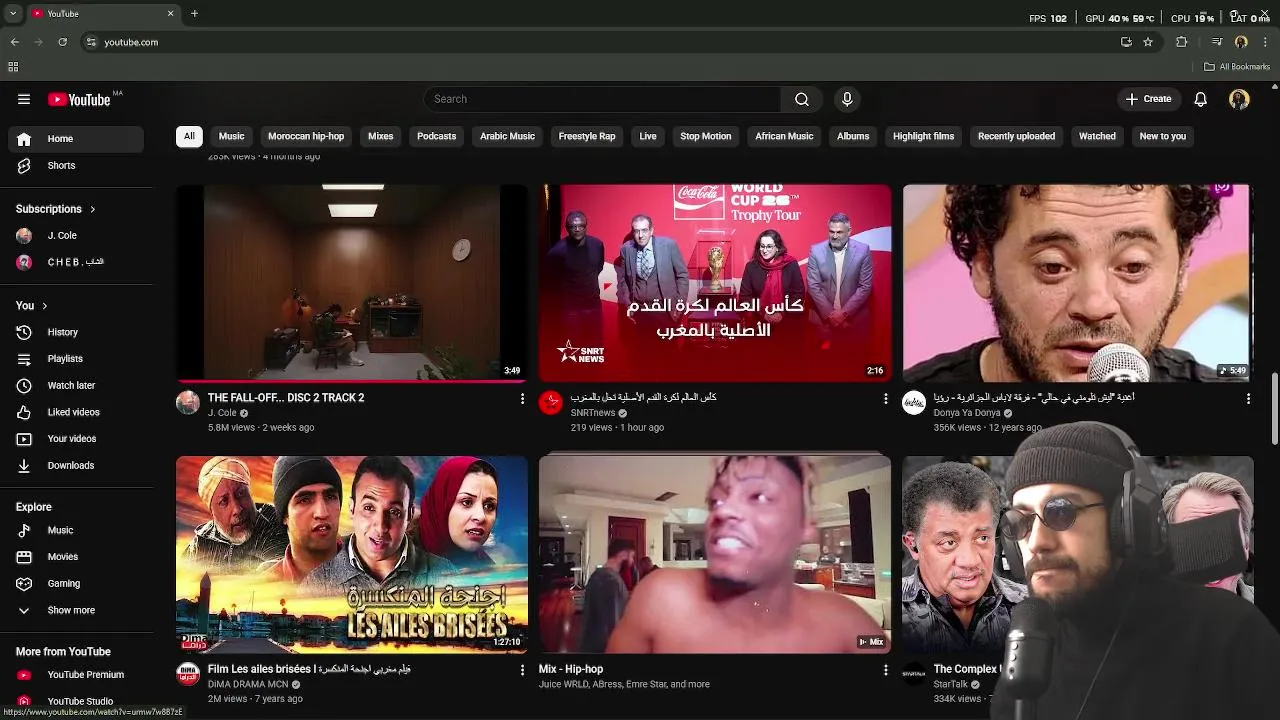Screen dimensions: 1280x720
Task: Open options menu for THE FALL-OFF video
Action: (x=522, y=399)
